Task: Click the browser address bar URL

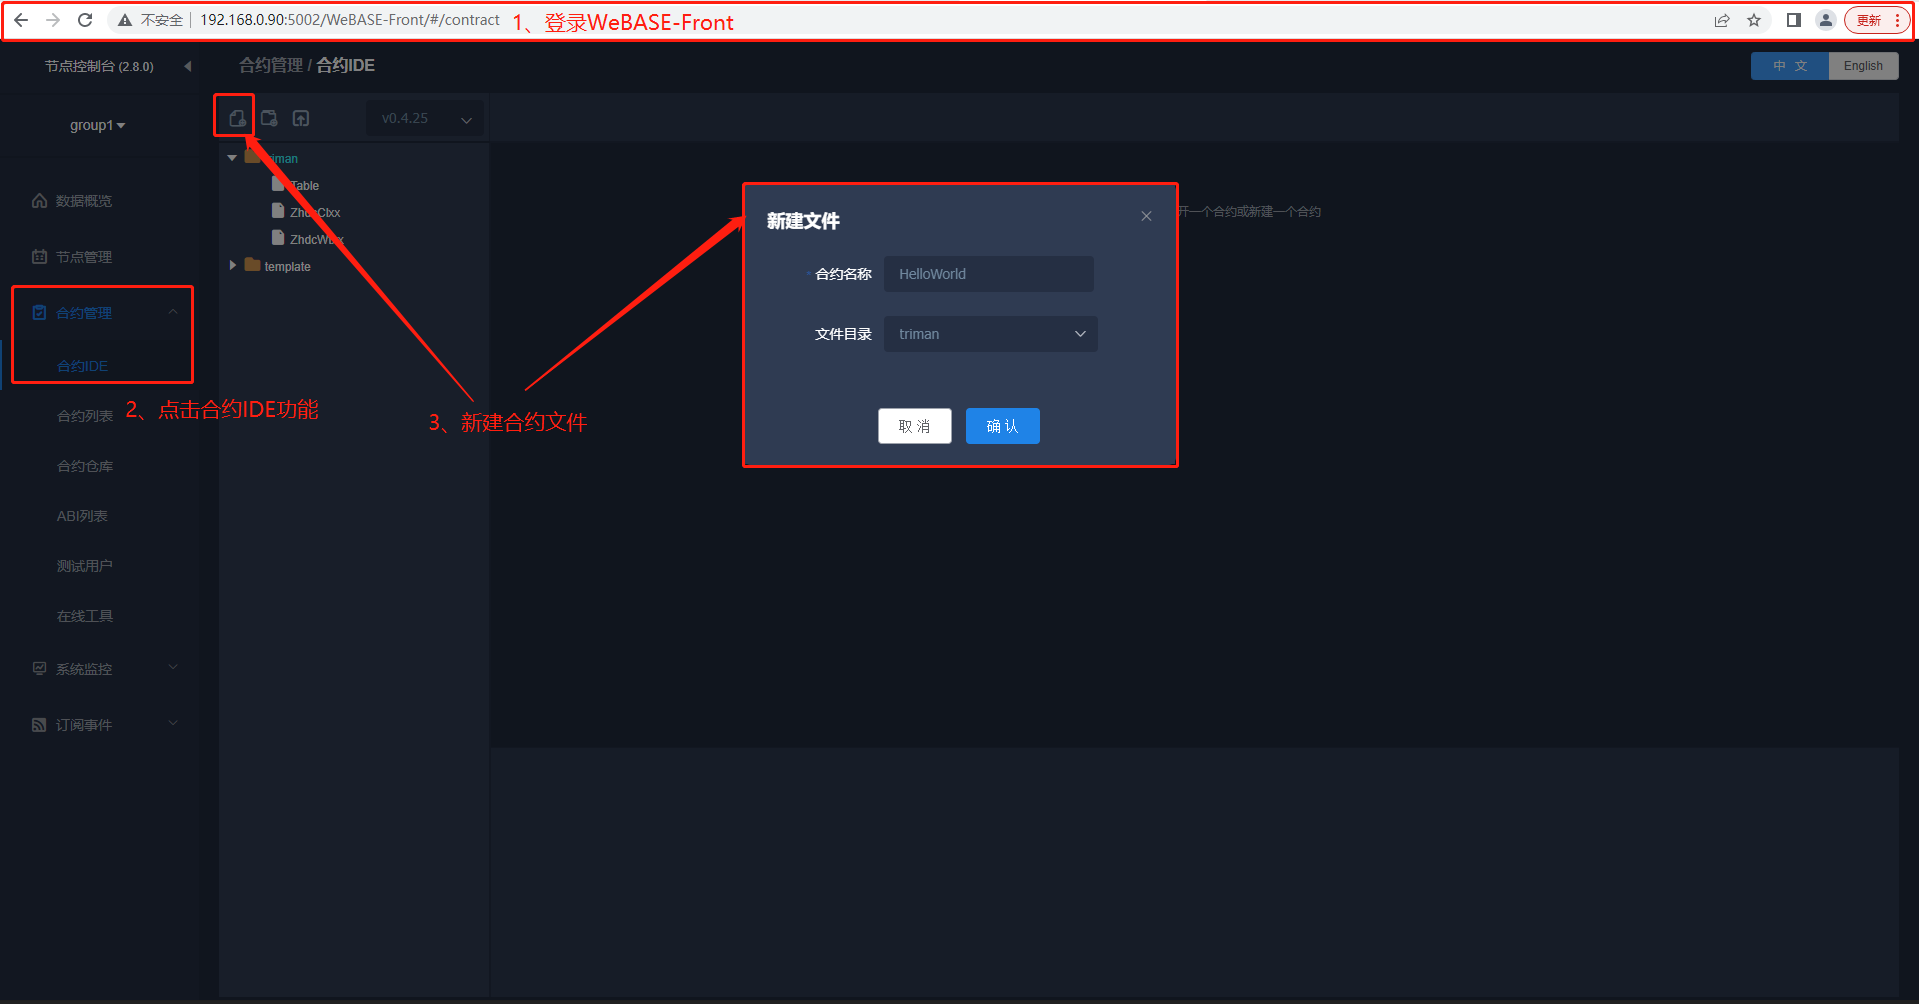Action: coord(350,20)
